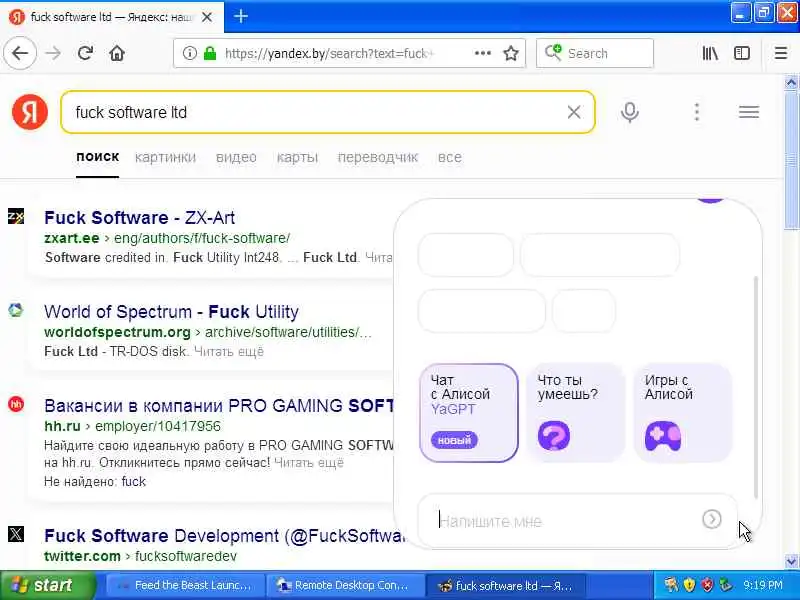Screen dimensions: 800x600
Task: Open Вакансии в компании PRO GAMING result
Action: (219, 406)
